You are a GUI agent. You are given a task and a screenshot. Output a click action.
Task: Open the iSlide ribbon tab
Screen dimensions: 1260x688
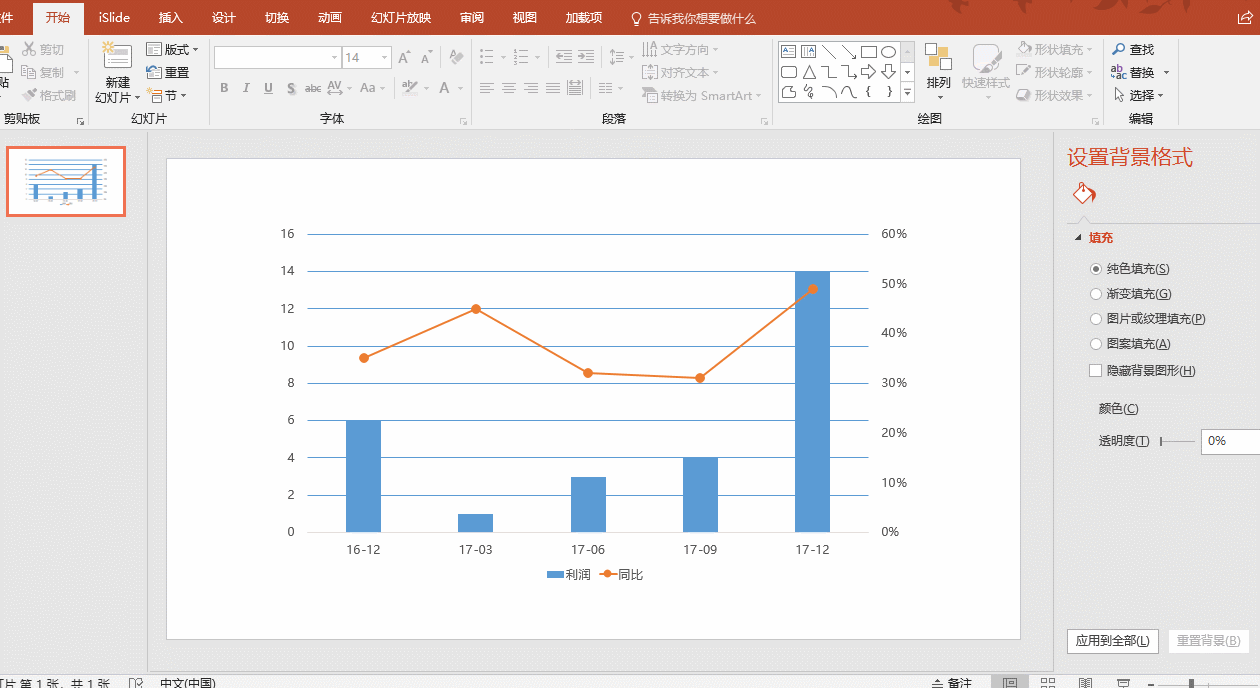point(114,18)
